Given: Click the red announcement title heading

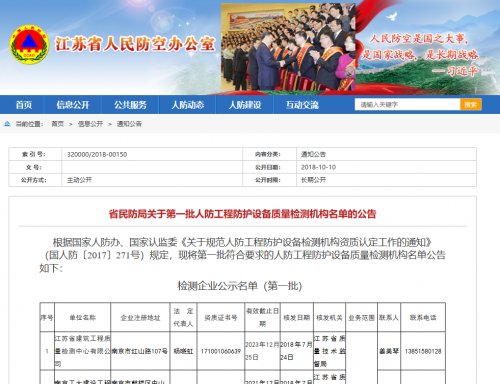Looking at the screenshot, I should [242, 214].
